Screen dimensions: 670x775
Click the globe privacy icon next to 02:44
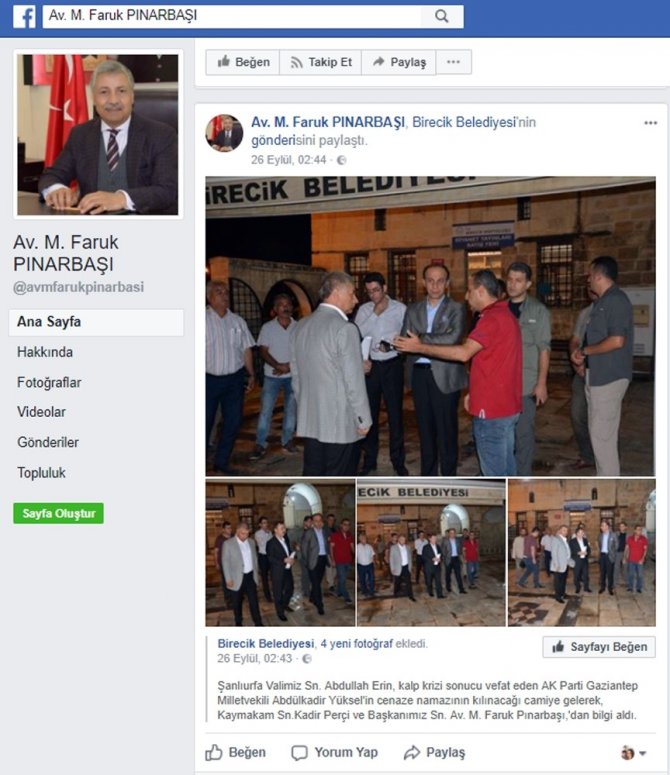pos(341,160)
